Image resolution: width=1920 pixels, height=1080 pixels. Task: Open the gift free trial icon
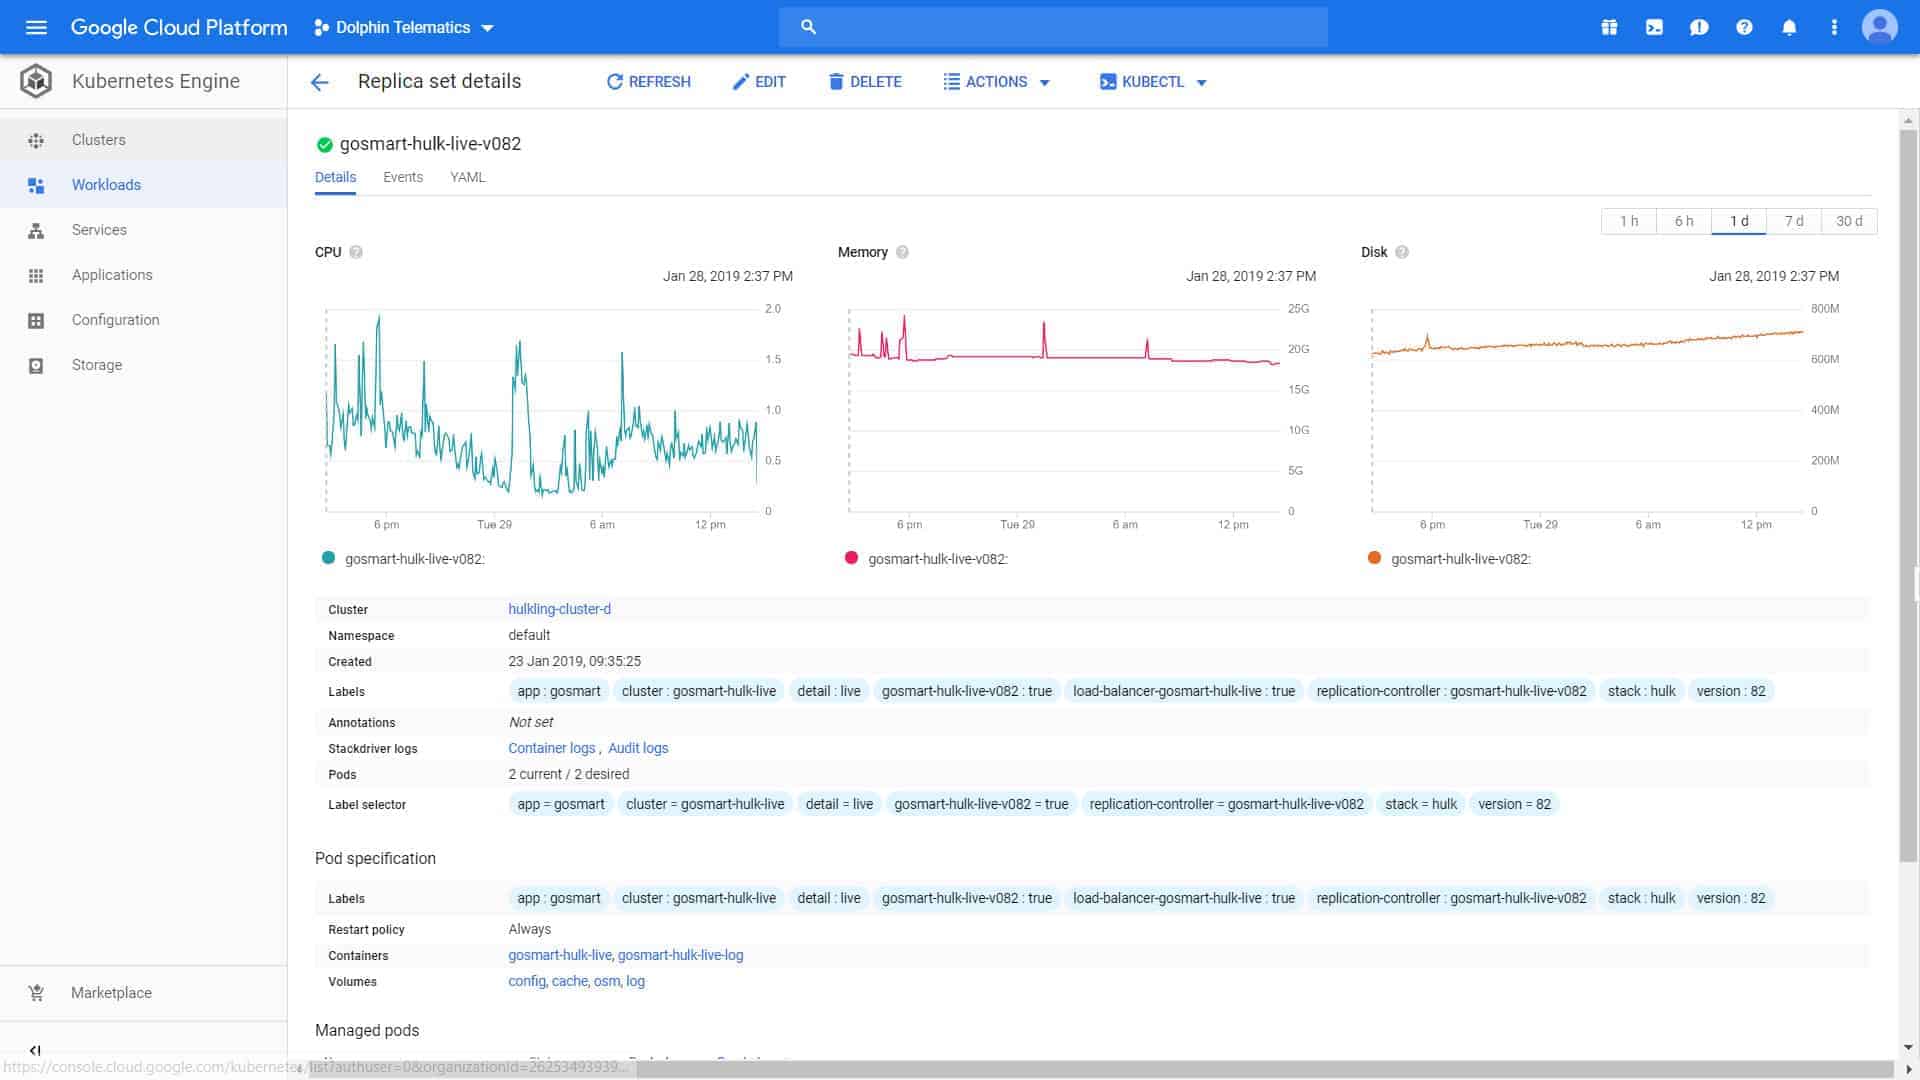1609,27
